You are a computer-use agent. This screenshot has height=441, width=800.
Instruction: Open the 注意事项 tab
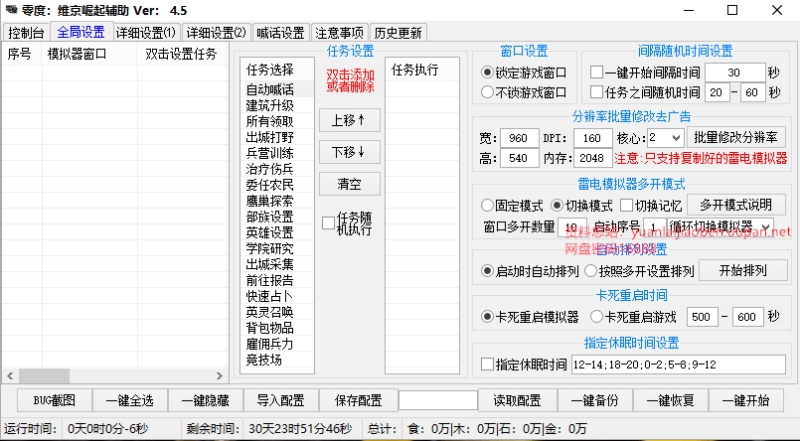coord(339,33)
